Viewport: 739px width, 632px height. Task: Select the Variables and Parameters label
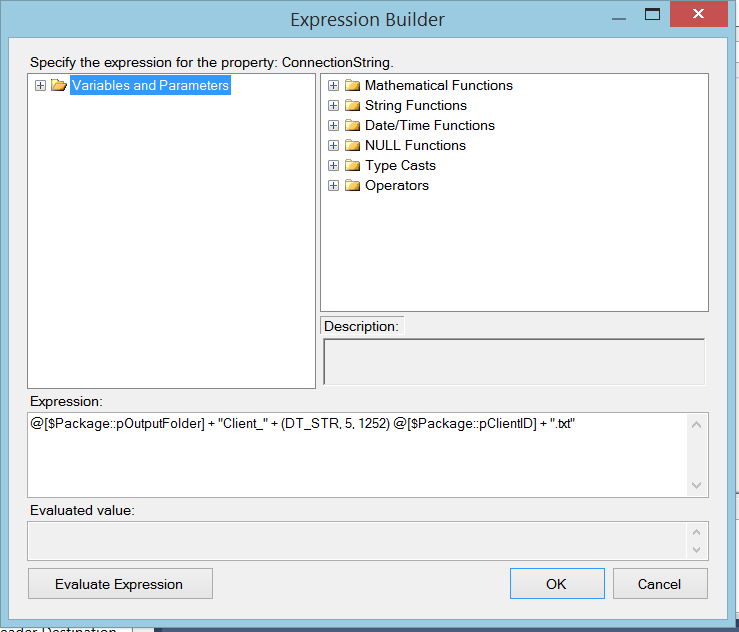coord(150,85)
